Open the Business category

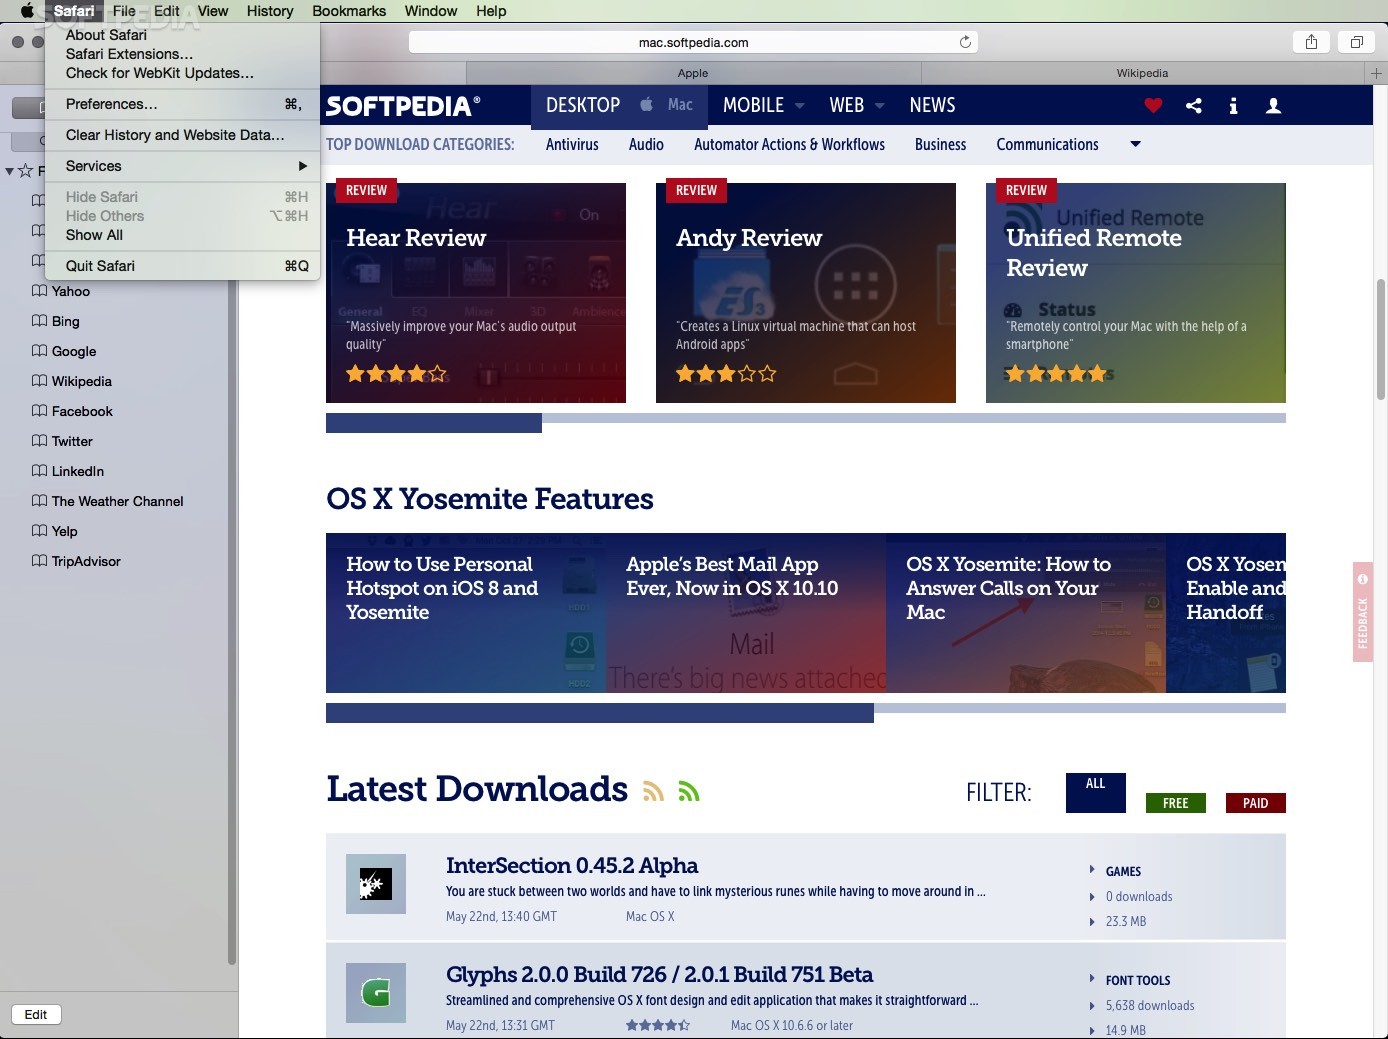[940, 144]
